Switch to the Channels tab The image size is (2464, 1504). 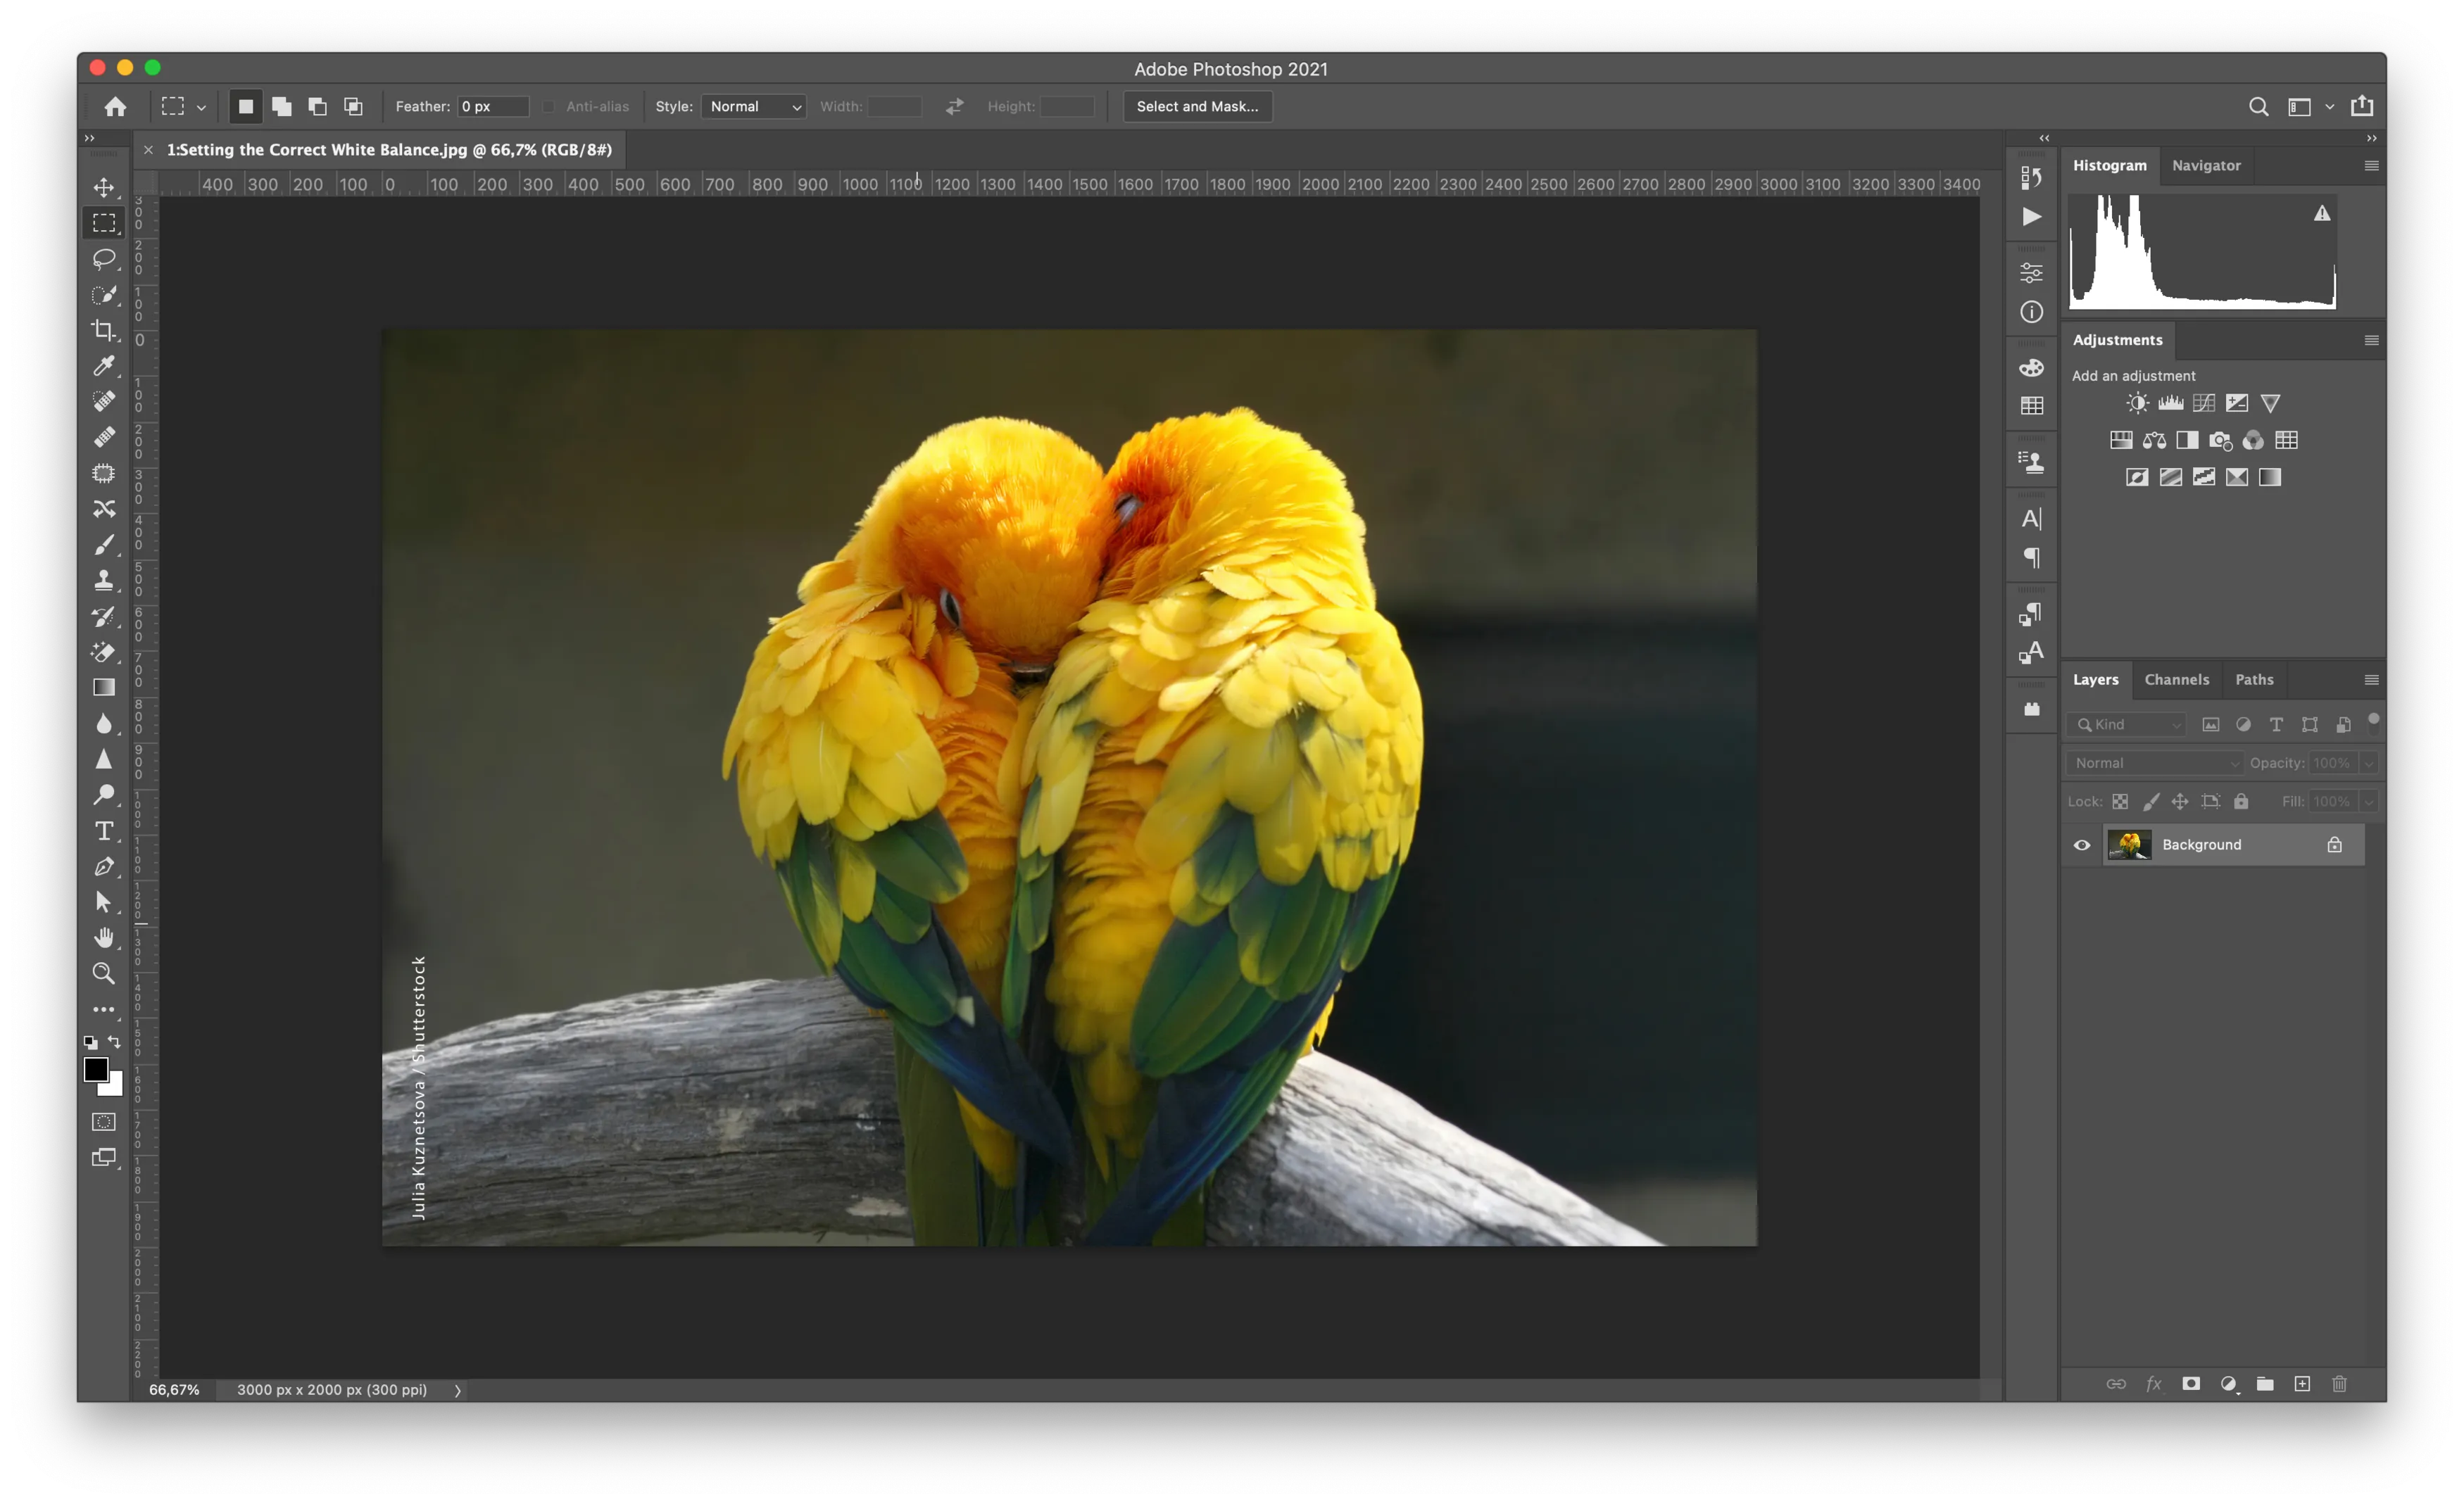(2176, 679)
